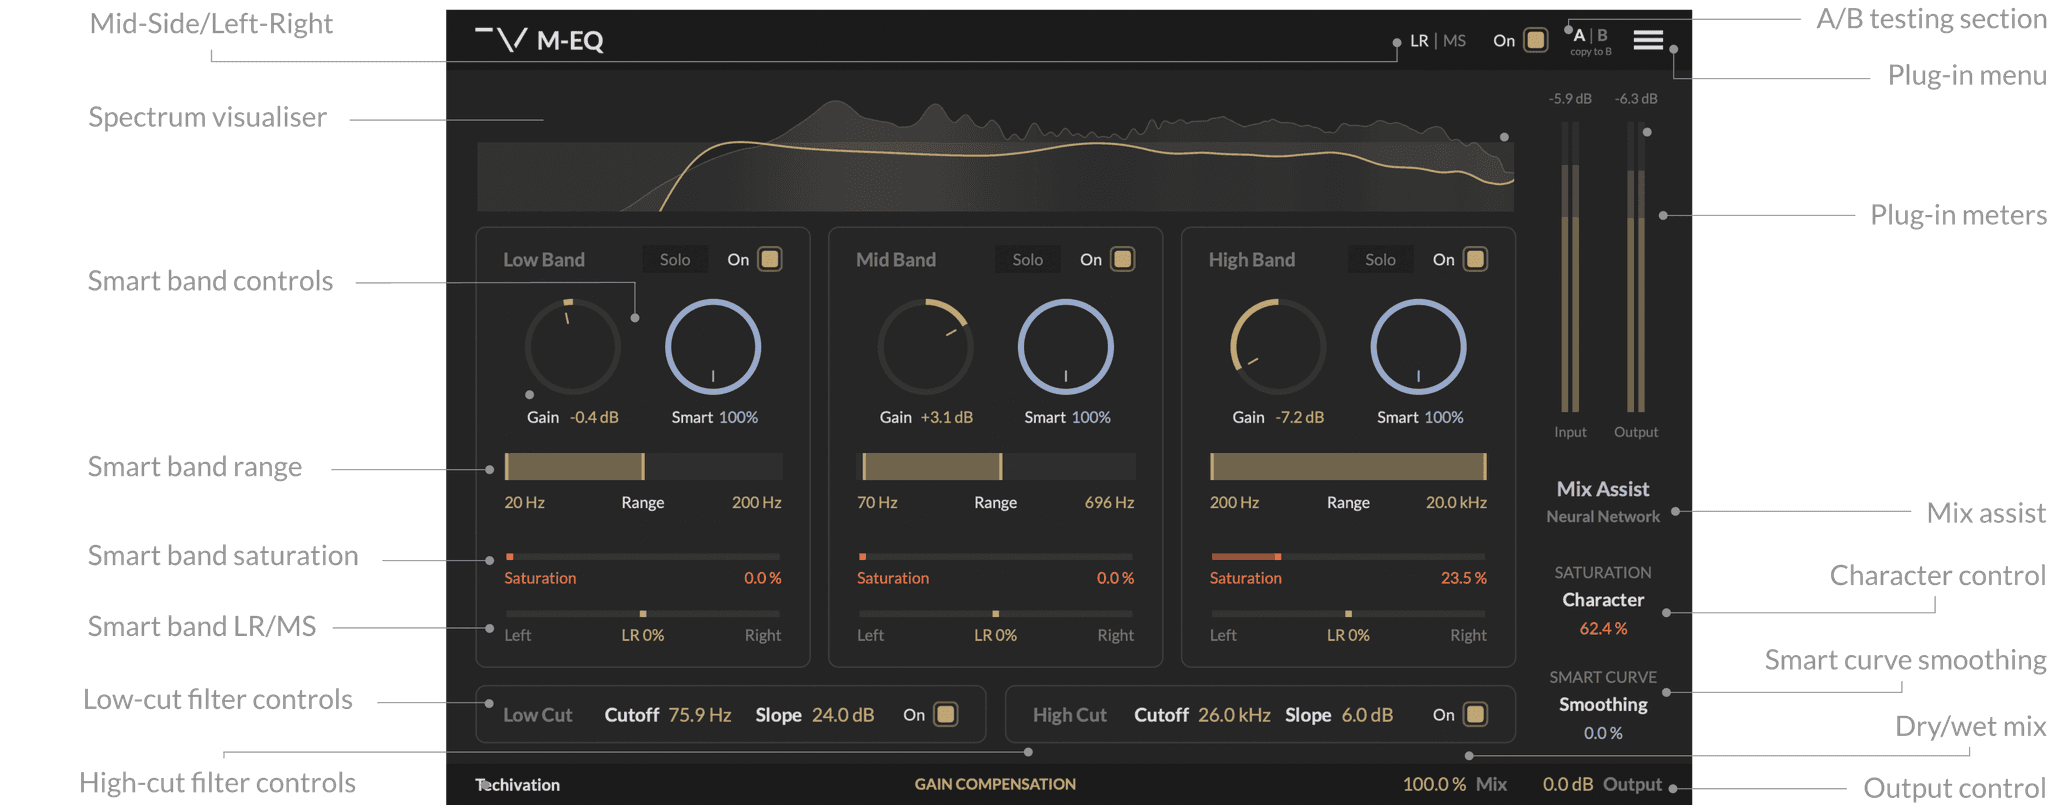Viewport: 2048px width, 805px height.
Task: Click High Band gain value -7.2 dB
Action: point(1299,417)
